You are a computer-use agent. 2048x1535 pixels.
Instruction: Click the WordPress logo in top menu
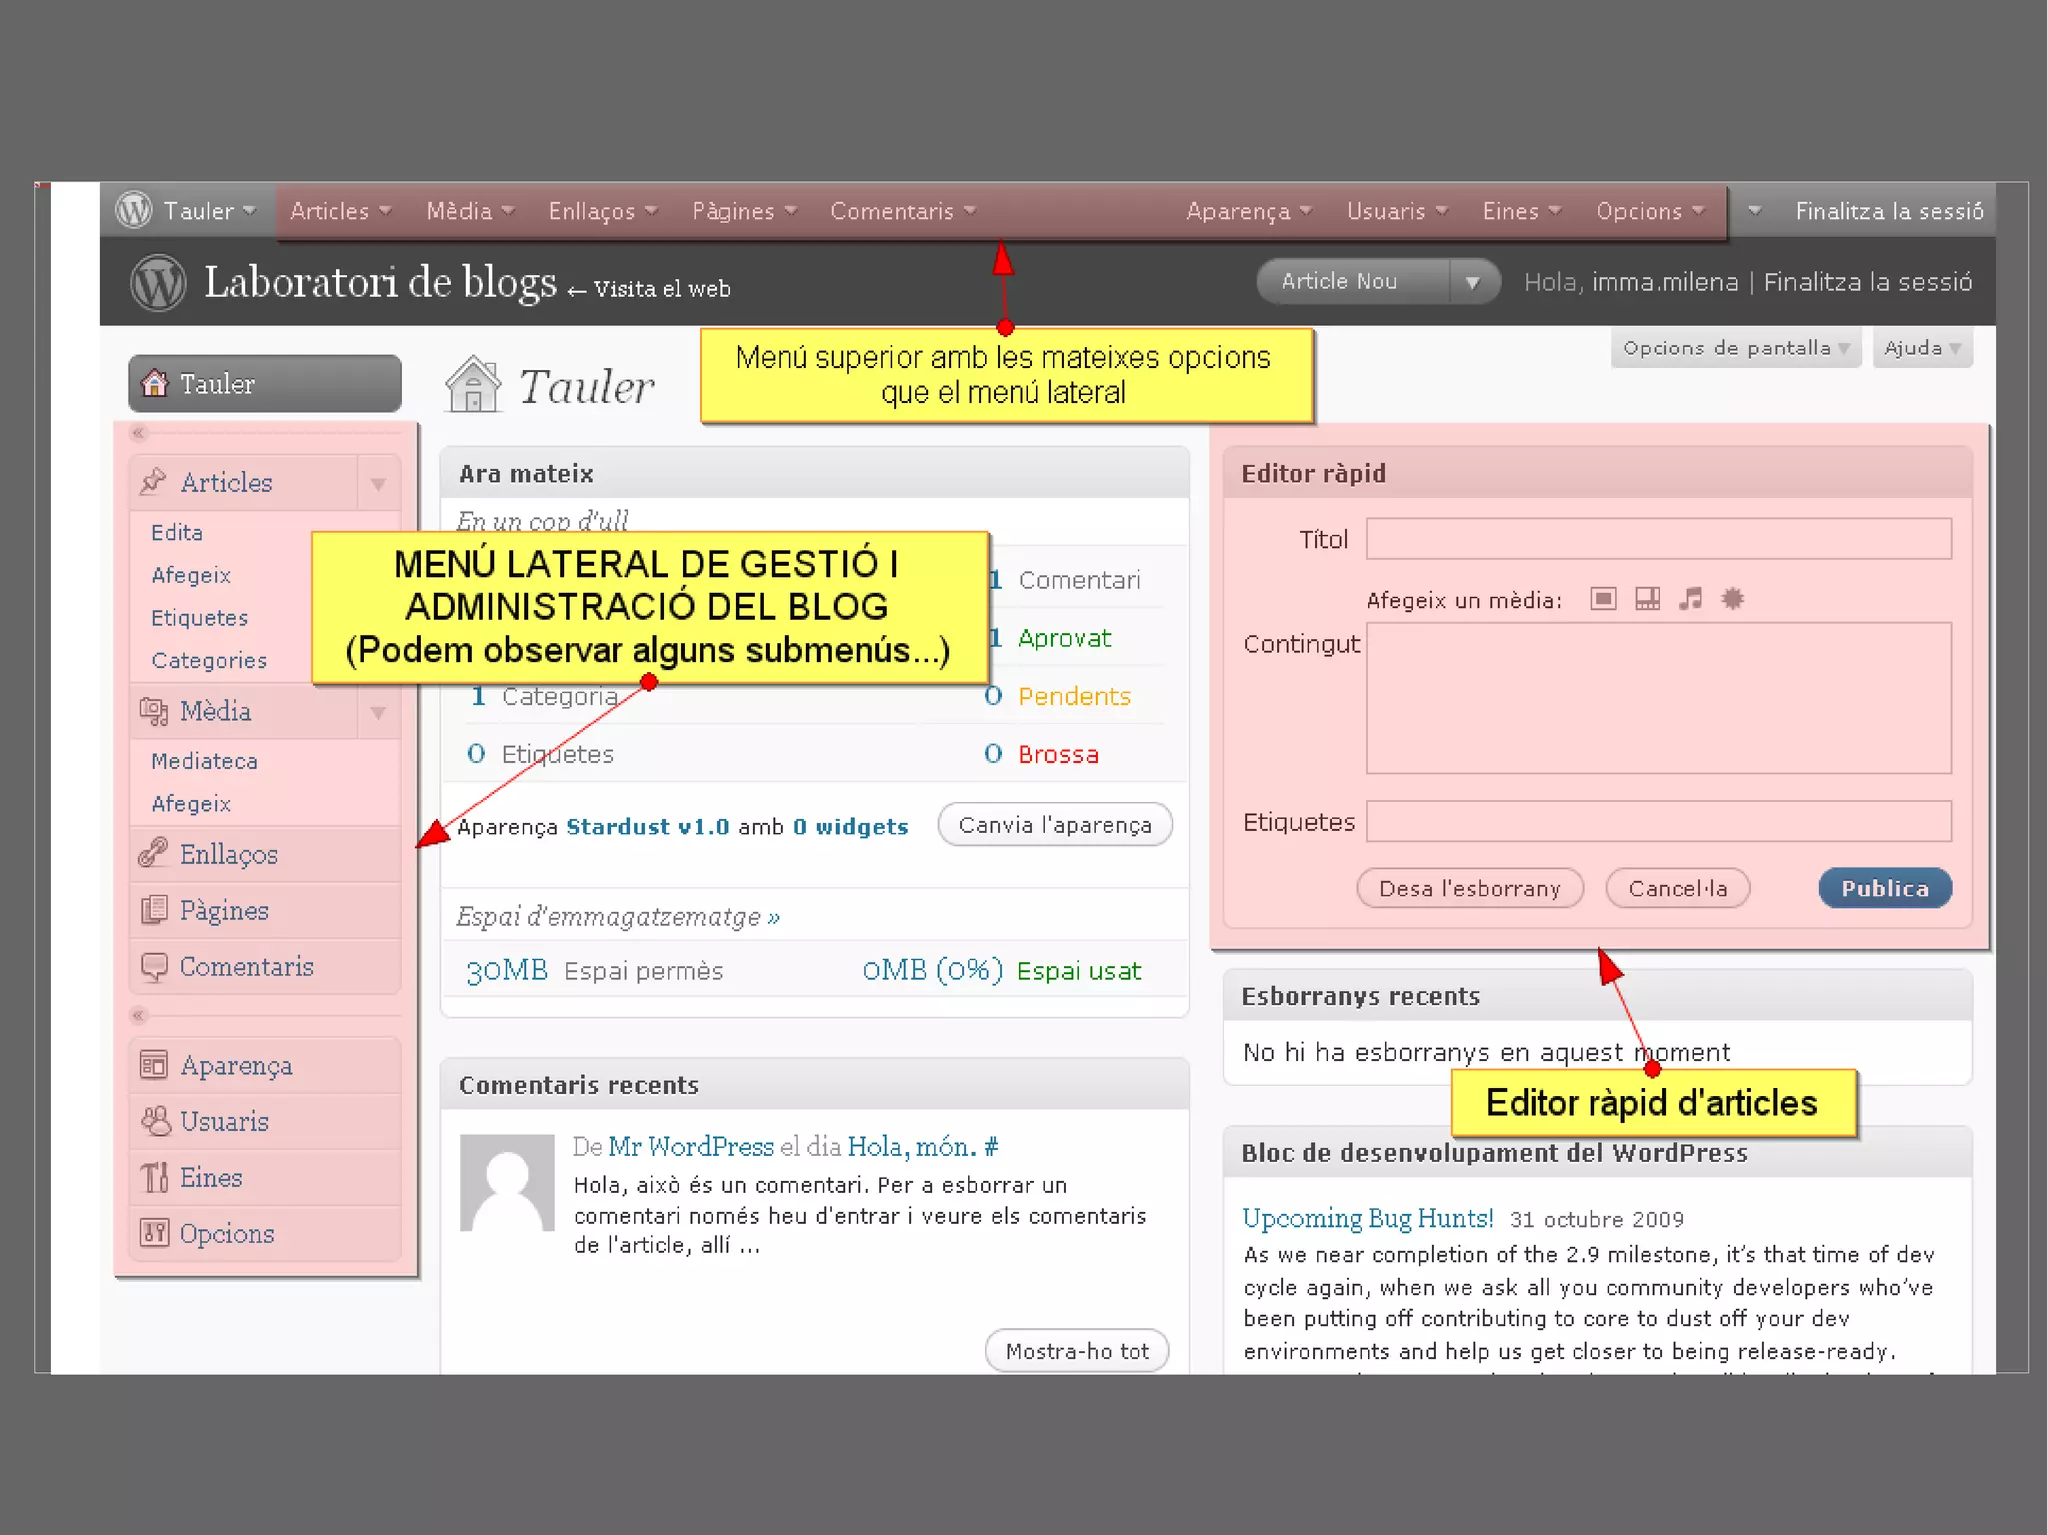pos(134,210)
